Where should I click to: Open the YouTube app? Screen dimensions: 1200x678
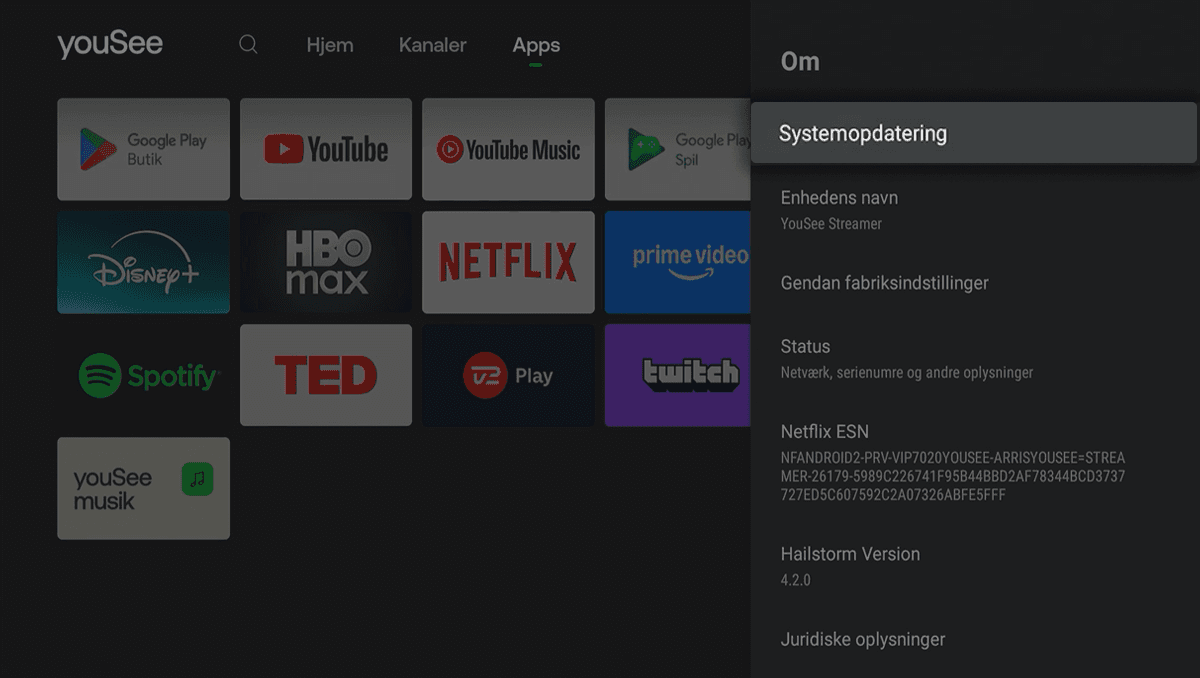click(x=325, y=149)
